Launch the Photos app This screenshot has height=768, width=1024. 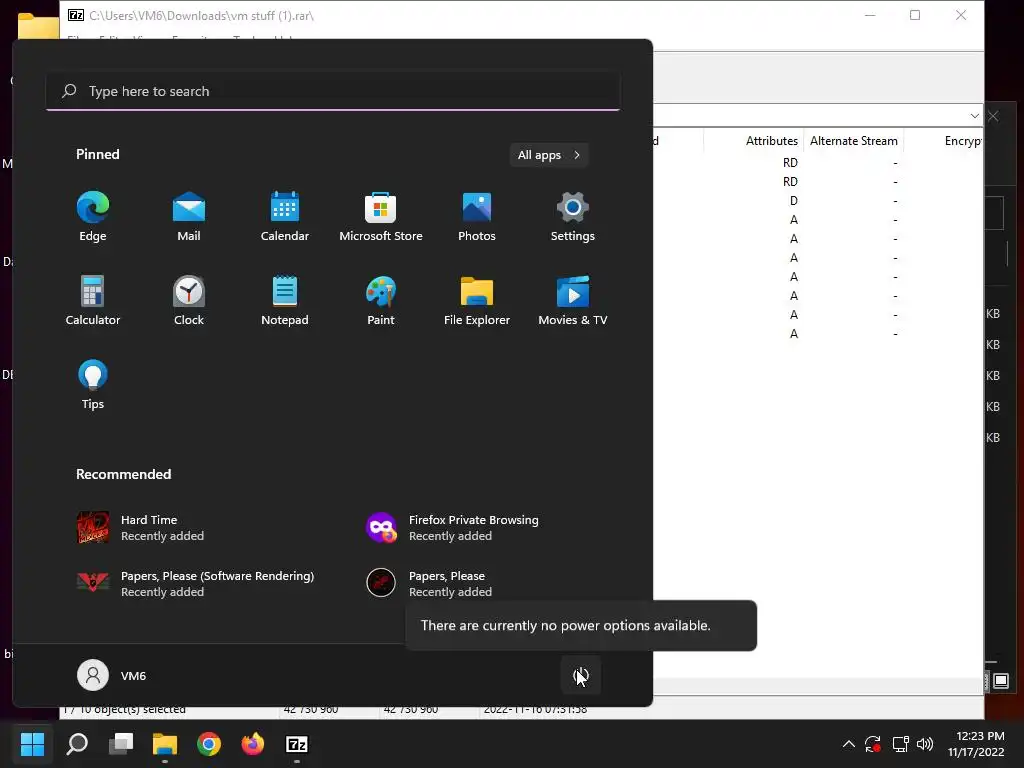point(477,217)
